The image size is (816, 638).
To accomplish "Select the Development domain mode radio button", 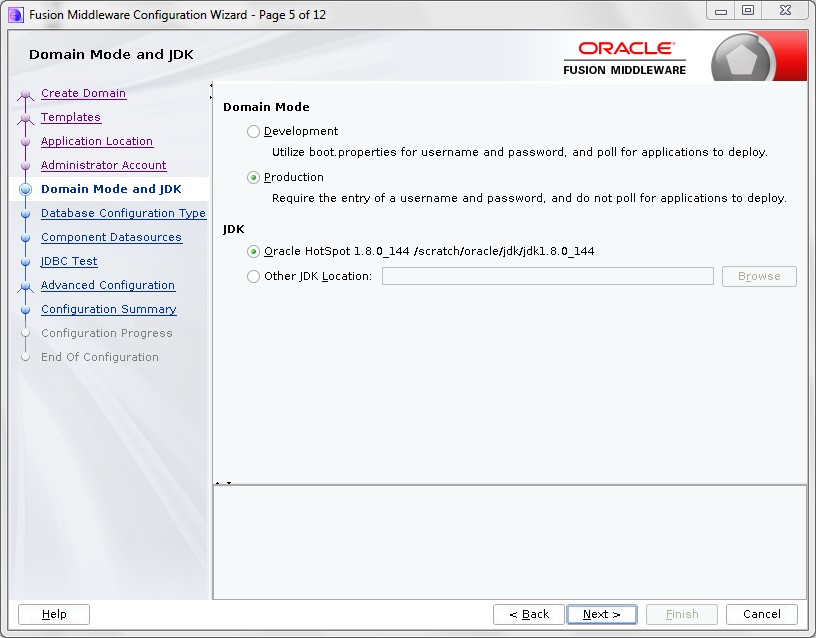I will click(253, 131).
